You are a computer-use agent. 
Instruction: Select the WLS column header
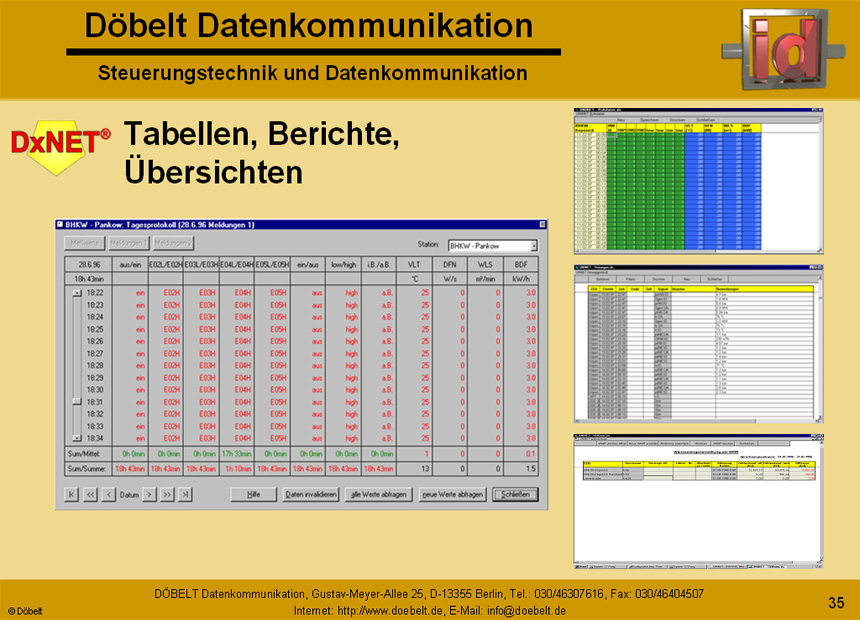coord(485,264)
